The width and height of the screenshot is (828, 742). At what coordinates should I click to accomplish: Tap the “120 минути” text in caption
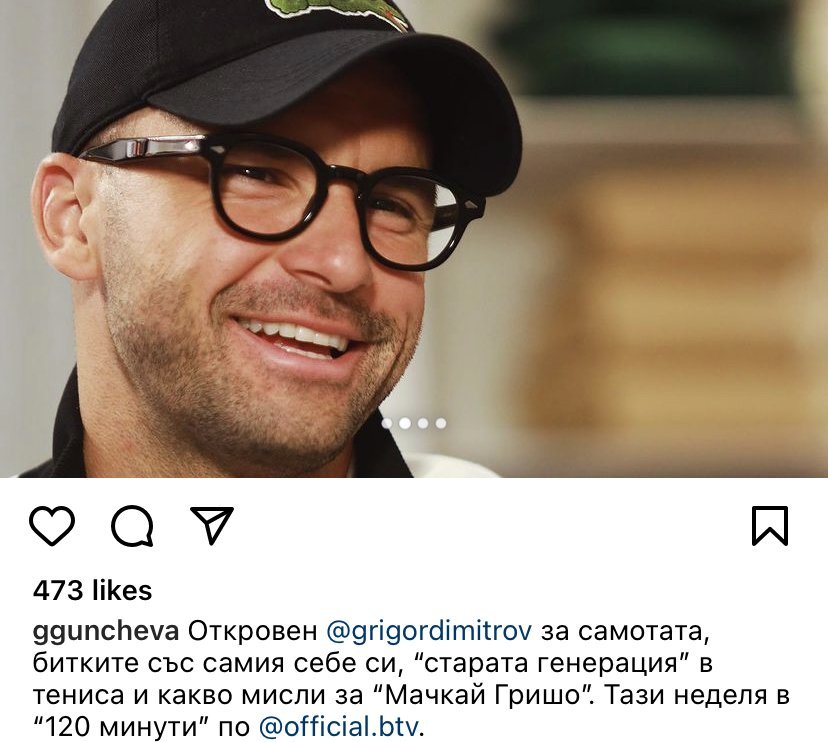pos(119,727)
